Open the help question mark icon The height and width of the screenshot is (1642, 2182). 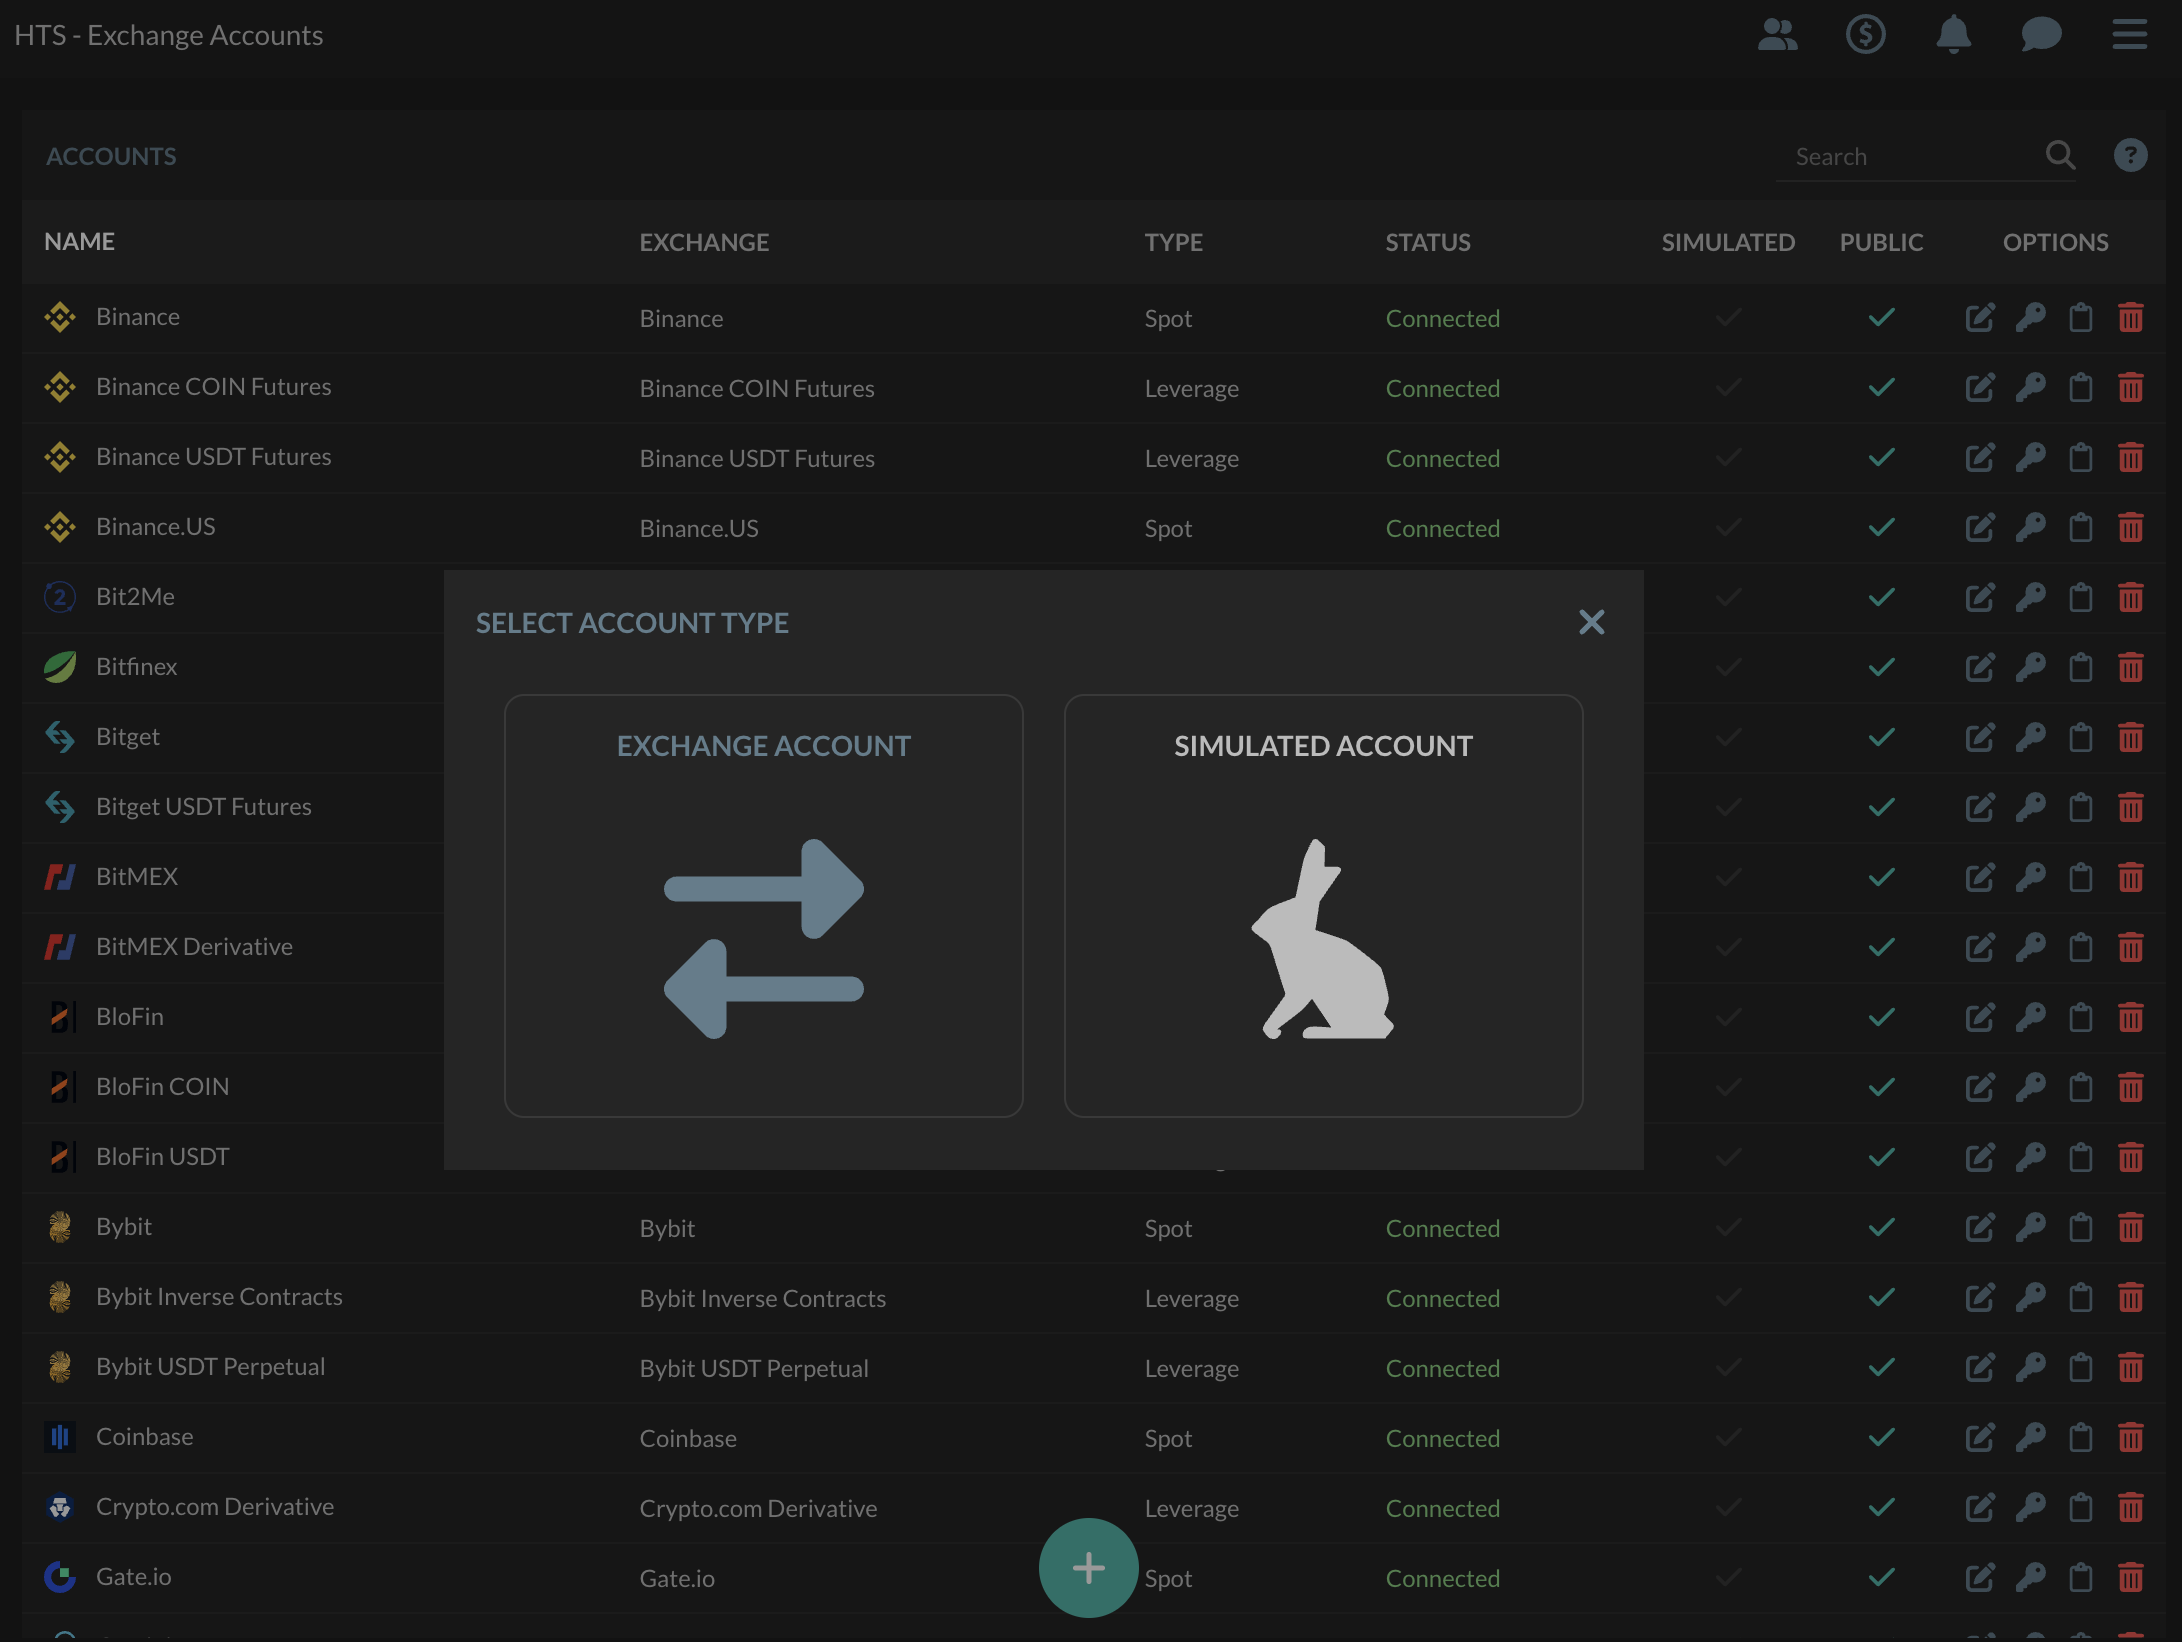pos(2130,155)
